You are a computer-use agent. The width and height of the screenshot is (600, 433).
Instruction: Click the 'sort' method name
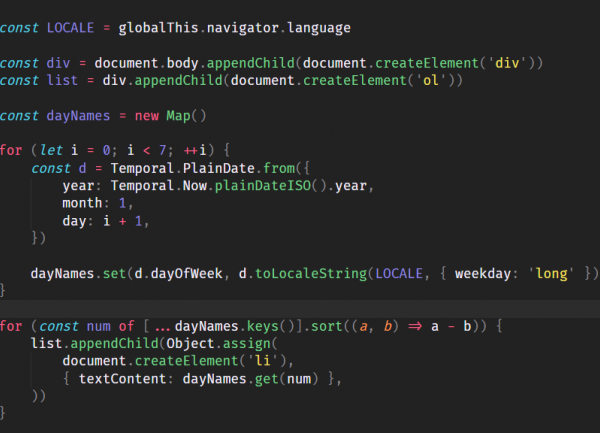(326, 327)
